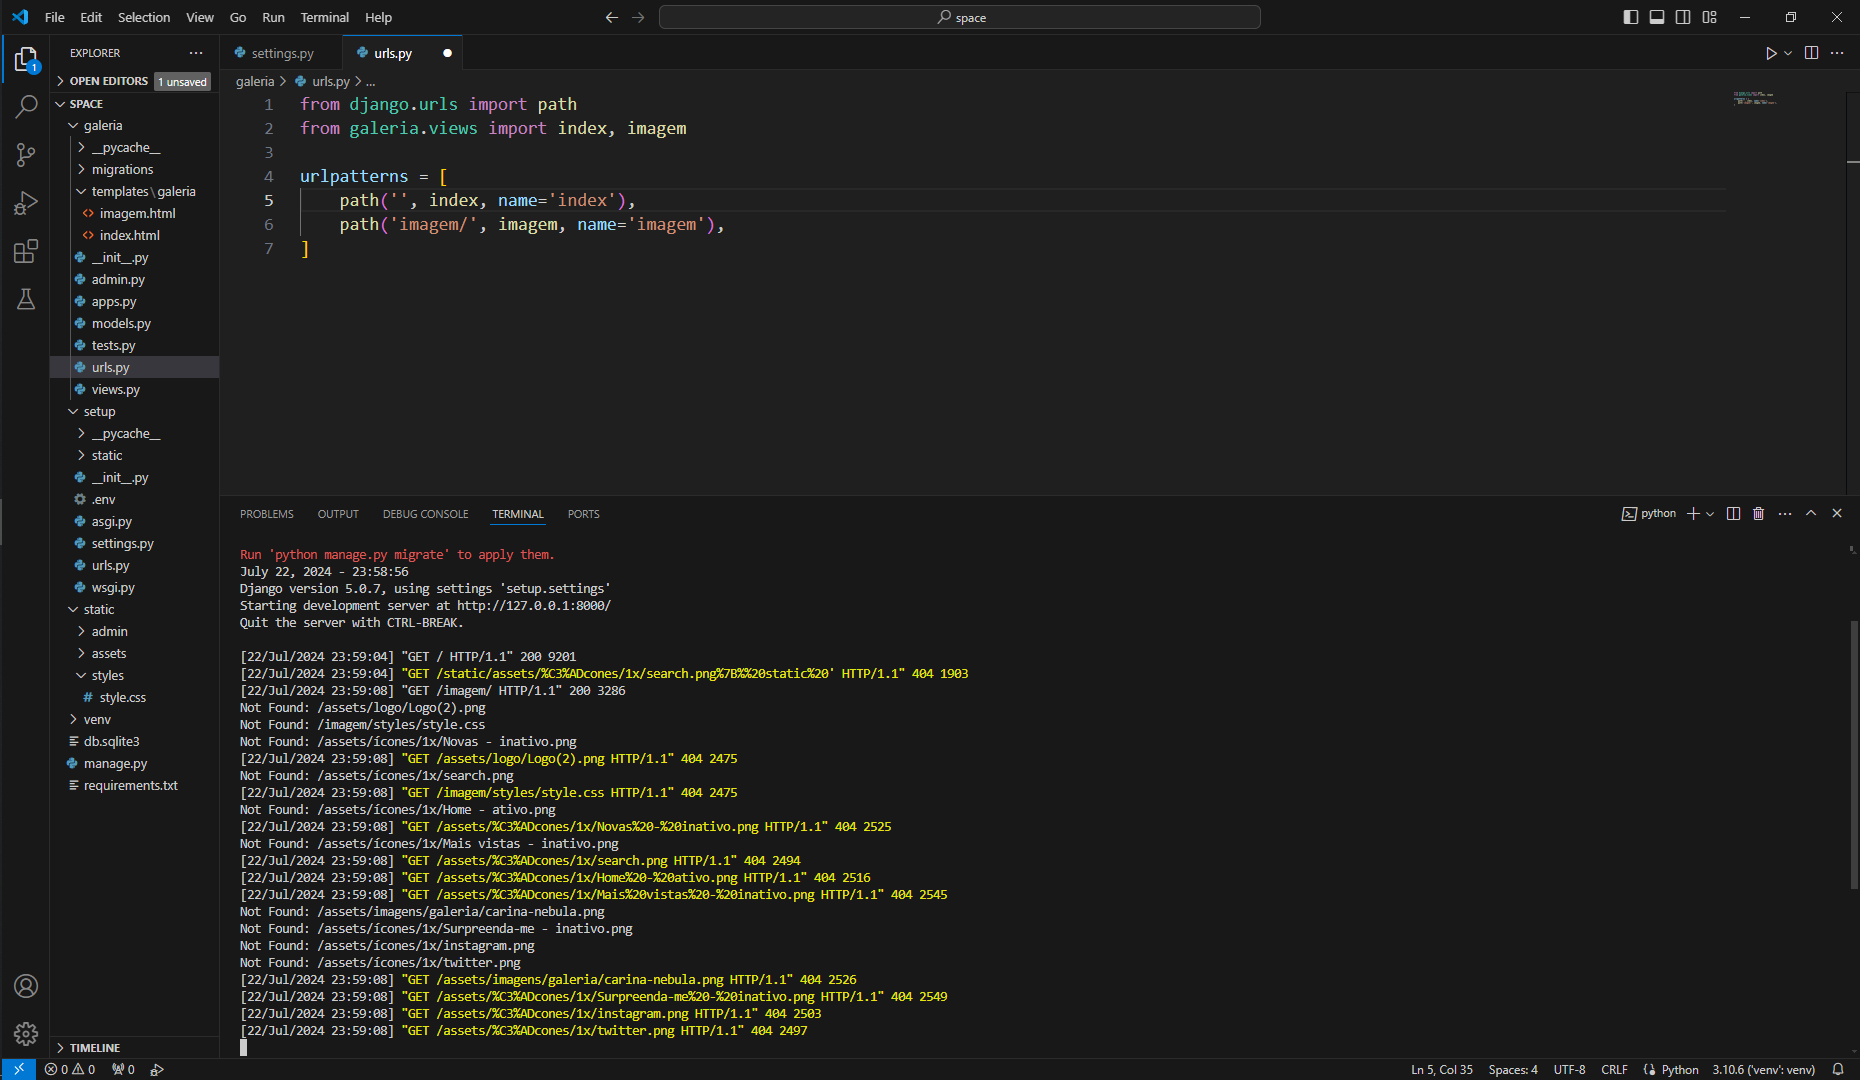
Task: Click the ports forwarded status item
Action: click(x=123, y=1069)
